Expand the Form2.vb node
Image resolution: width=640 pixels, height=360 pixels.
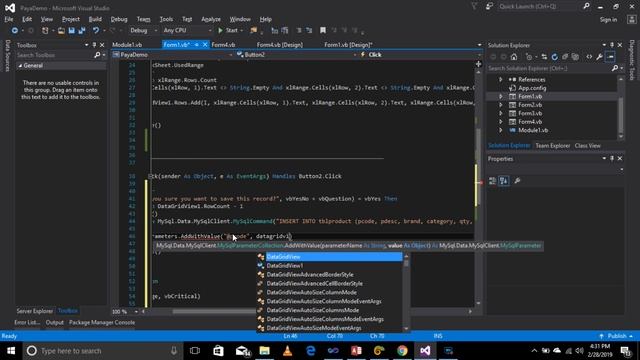click(501, 105)
